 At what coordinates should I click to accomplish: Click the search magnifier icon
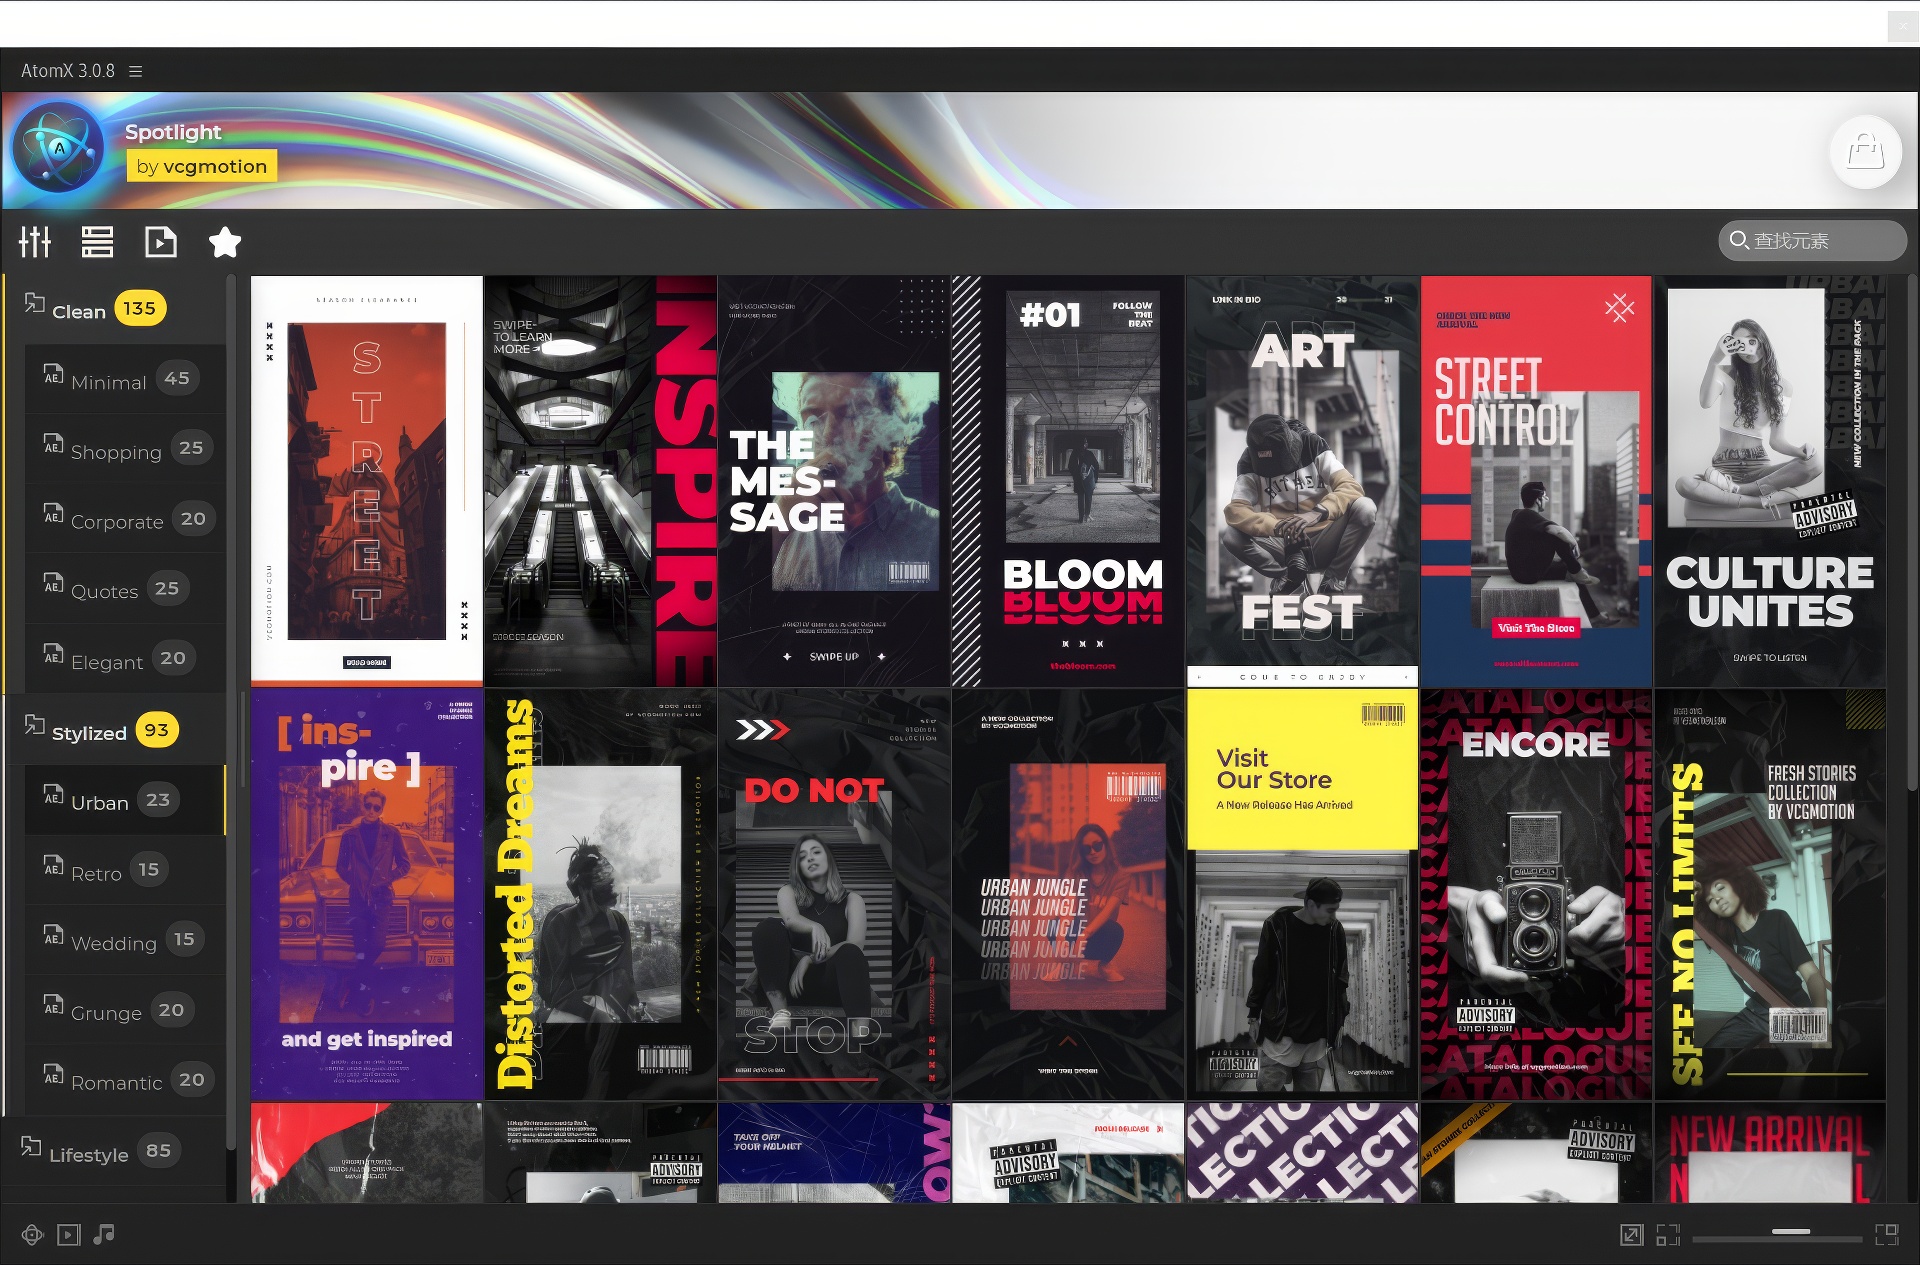[1739, 240]
